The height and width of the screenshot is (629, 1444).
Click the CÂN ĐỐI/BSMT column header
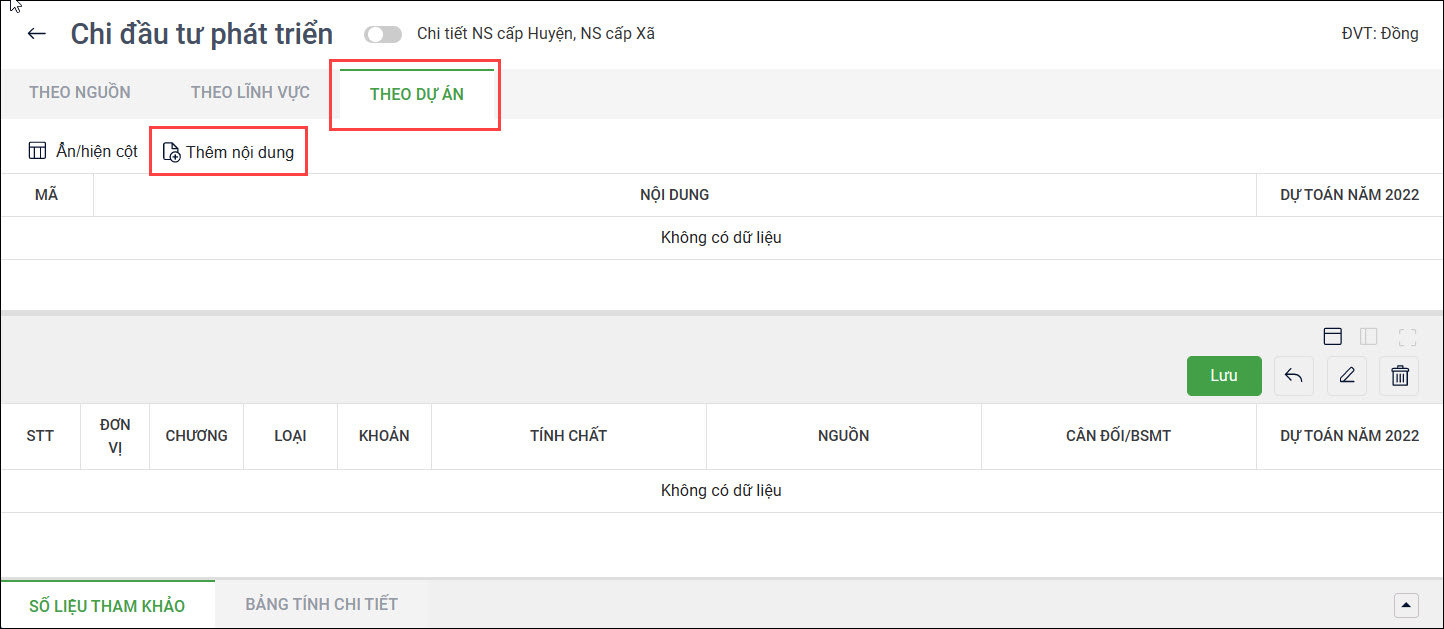(1118, 436)
